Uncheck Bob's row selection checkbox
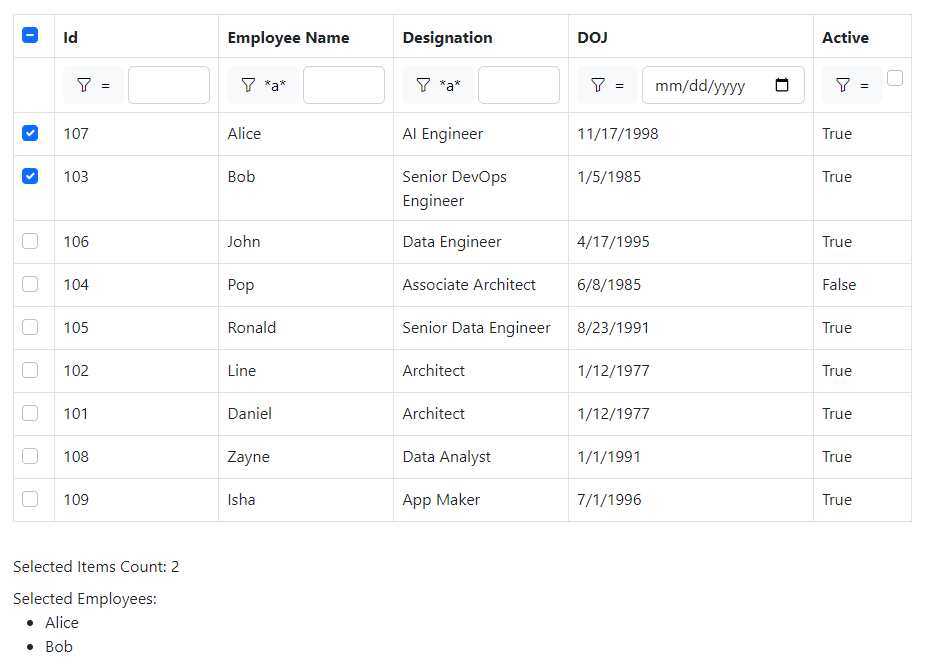This screenshot has width=927, height=672. pyautogui.click(x=30, y=175)
